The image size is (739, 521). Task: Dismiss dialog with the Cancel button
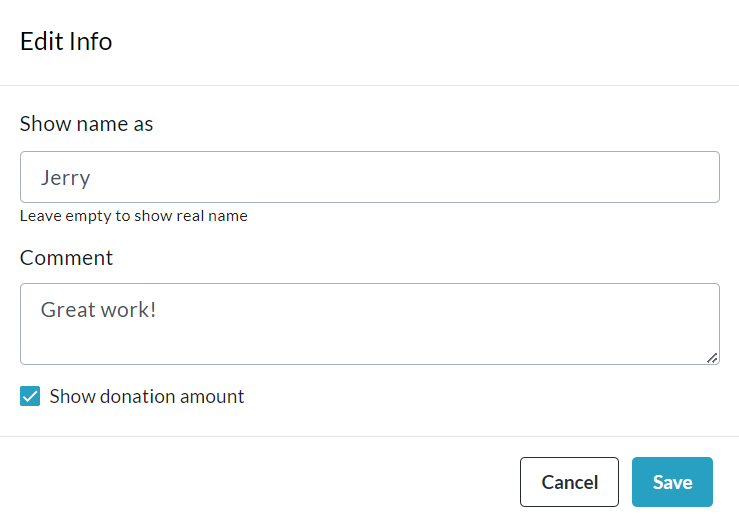tap(569, 482)
